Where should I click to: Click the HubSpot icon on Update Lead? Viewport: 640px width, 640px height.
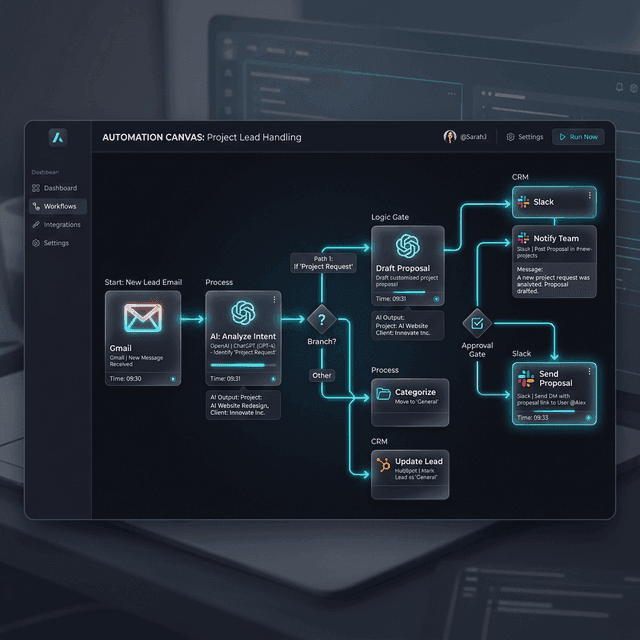coord(383,465)
